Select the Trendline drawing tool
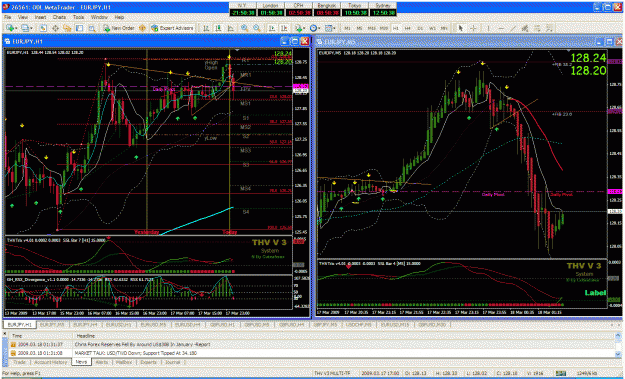Viewport: 625px width, 379px height. [513, 28]
